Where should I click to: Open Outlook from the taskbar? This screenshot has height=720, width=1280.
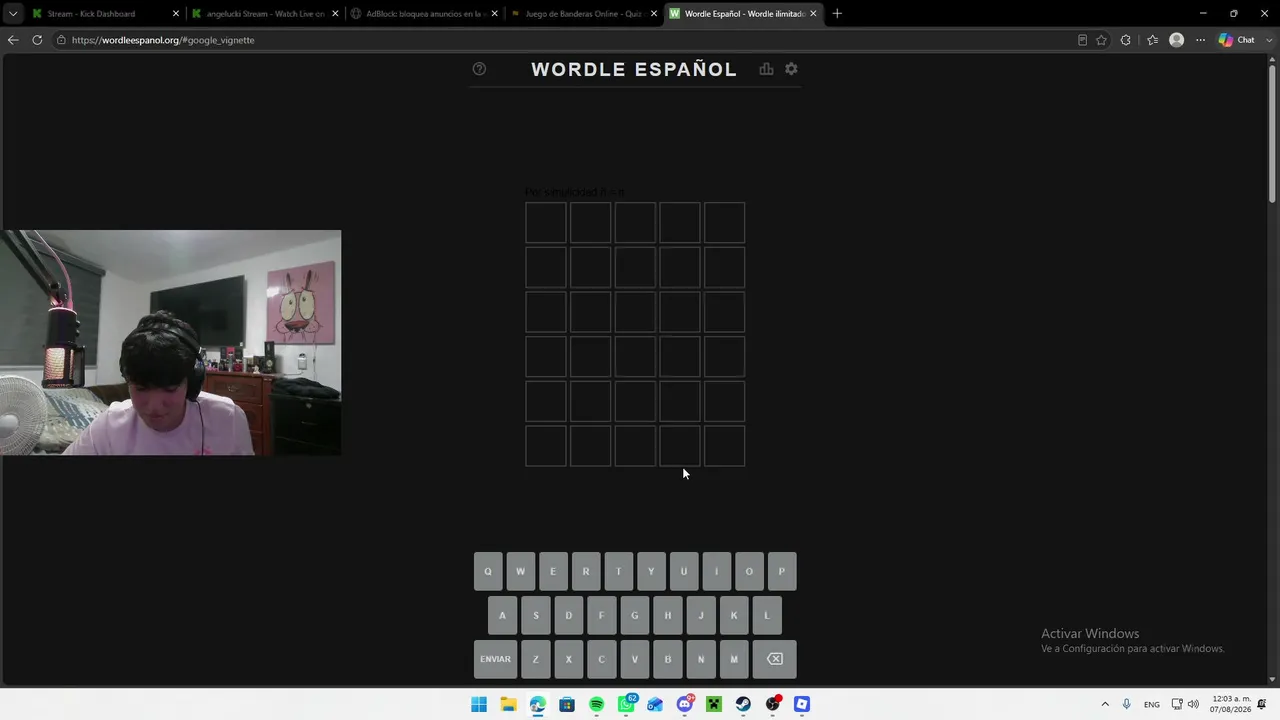655,704
